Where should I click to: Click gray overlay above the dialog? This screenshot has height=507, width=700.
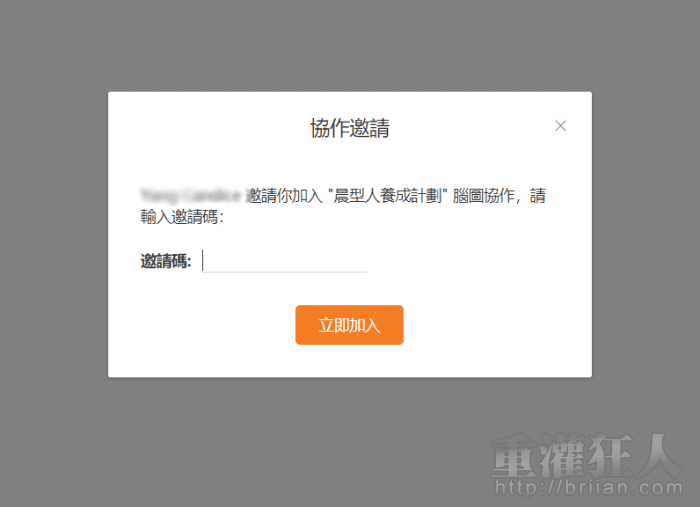350,45
